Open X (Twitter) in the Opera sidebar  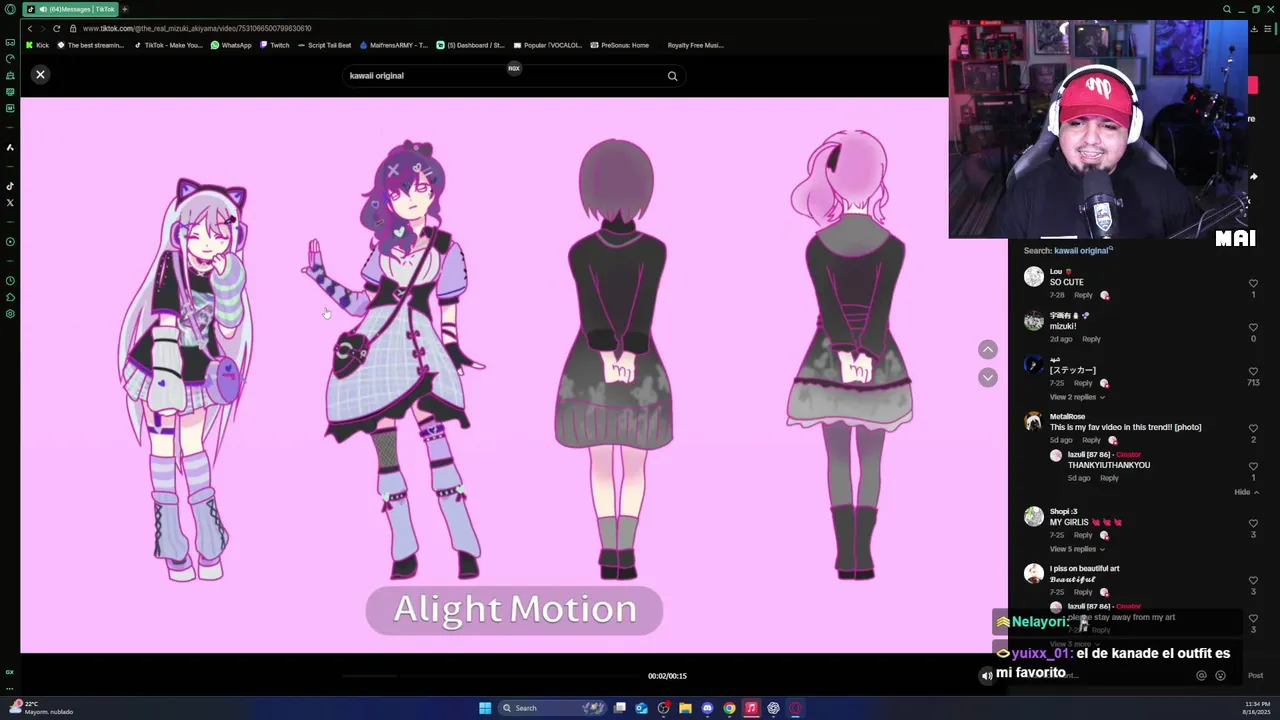(10, 203)
